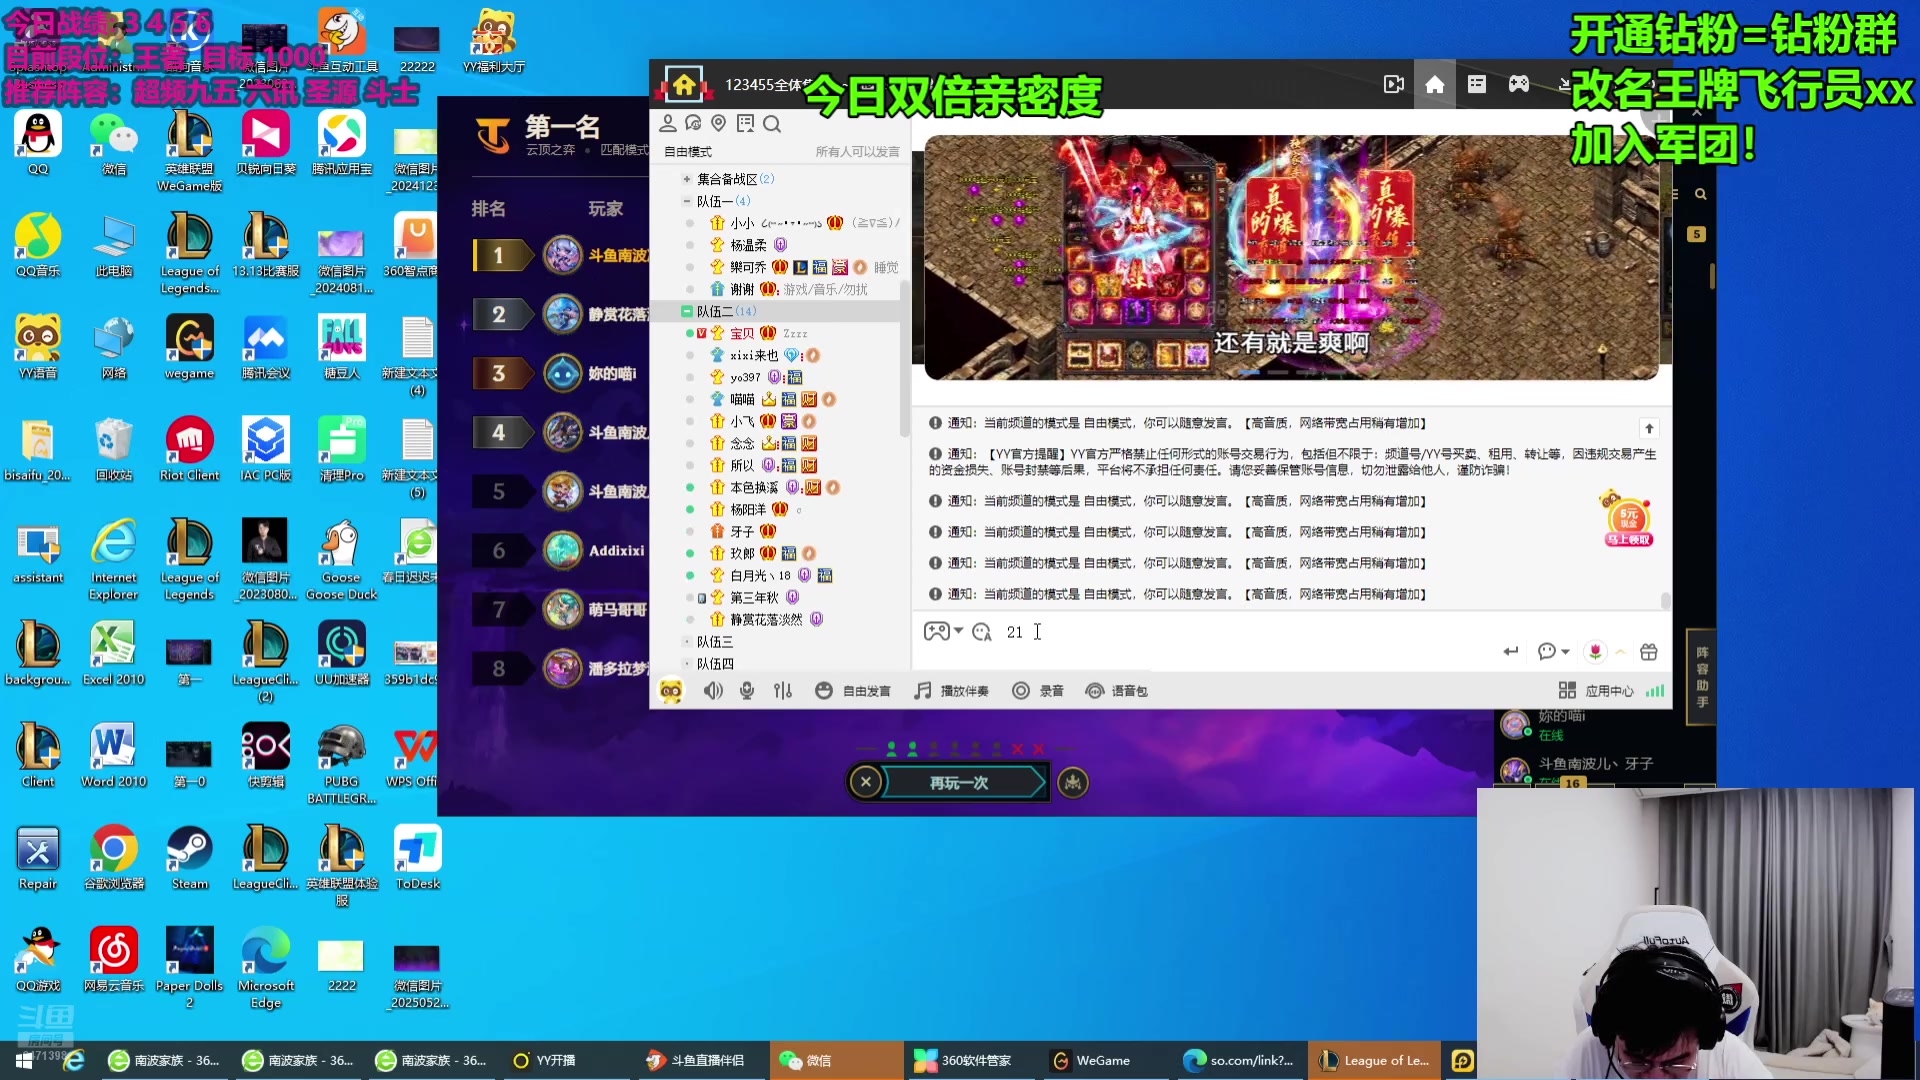Open the recent chat bubble icon
The image size is (1920, 1080).
(x=693, y=123)
